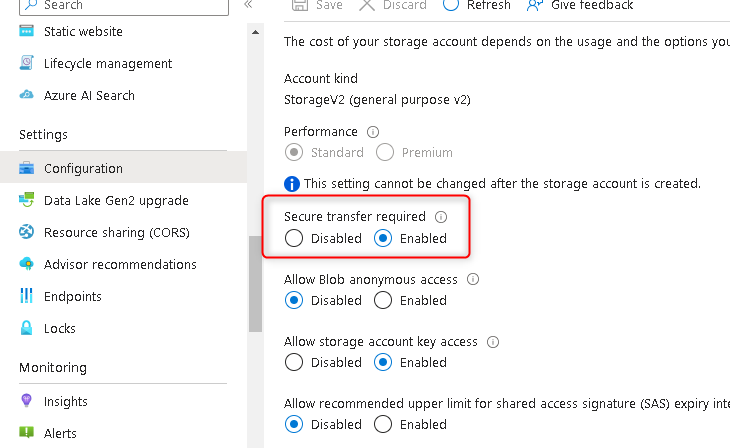Click the info icon beside Performance
This screenshot has height=448, width=730.
click(x=373, y=132)
